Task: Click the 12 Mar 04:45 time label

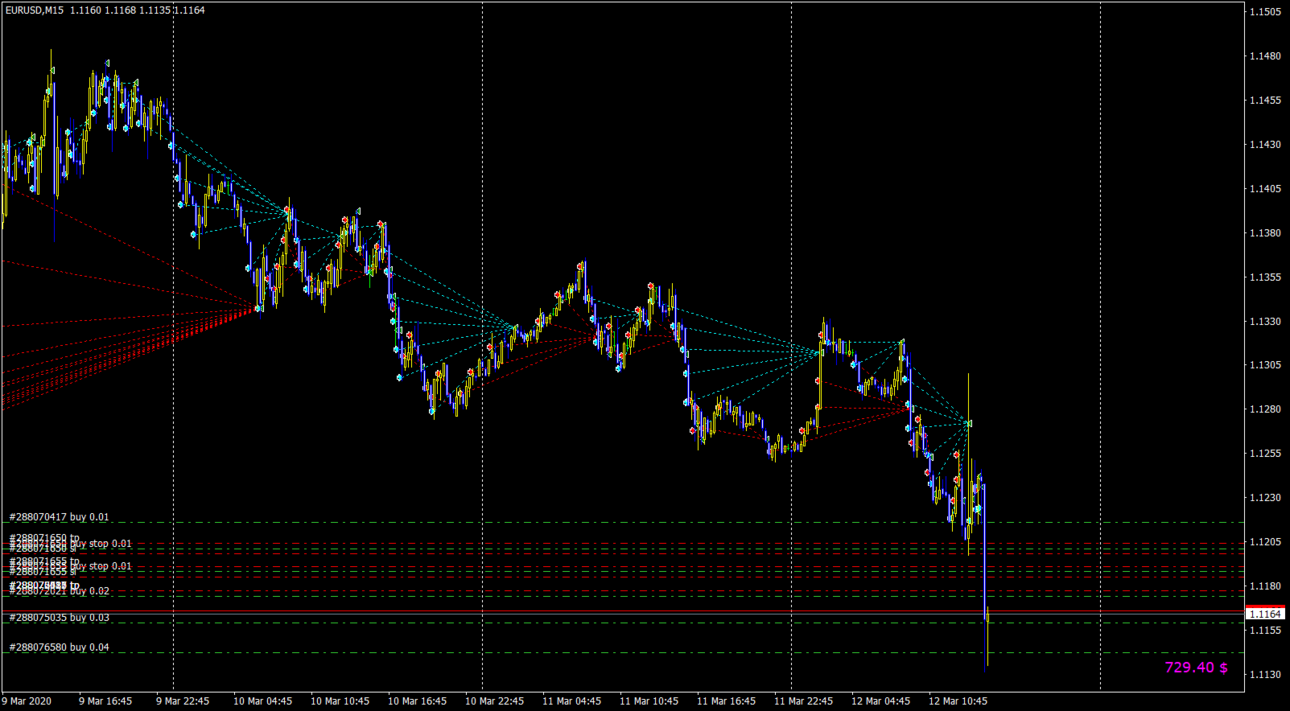Action: tap(881, 701)
